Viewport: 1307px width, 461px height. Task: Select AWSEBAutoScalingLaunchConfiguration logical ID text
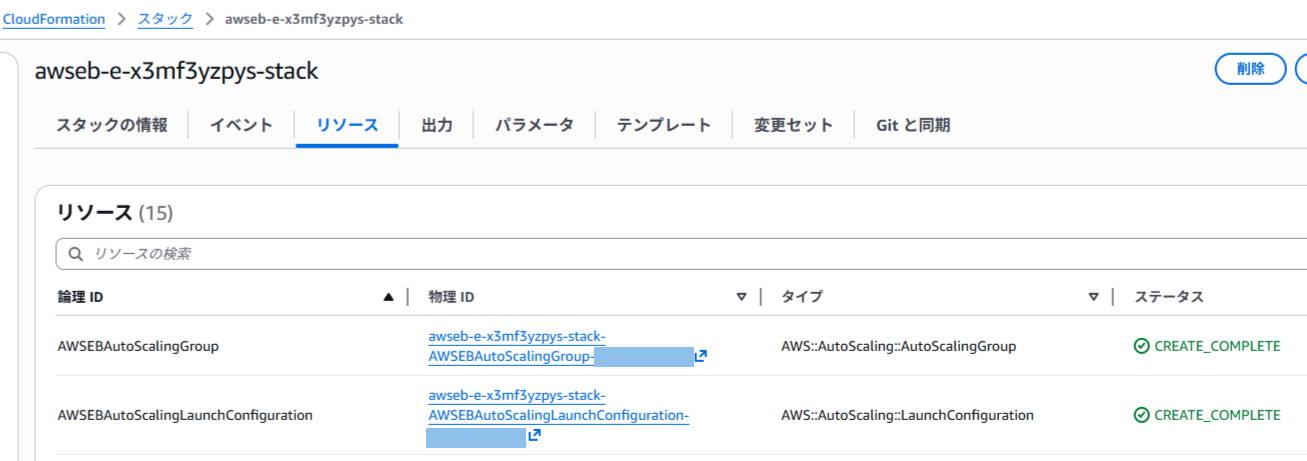pyautogui.click(x=185, y=415)
